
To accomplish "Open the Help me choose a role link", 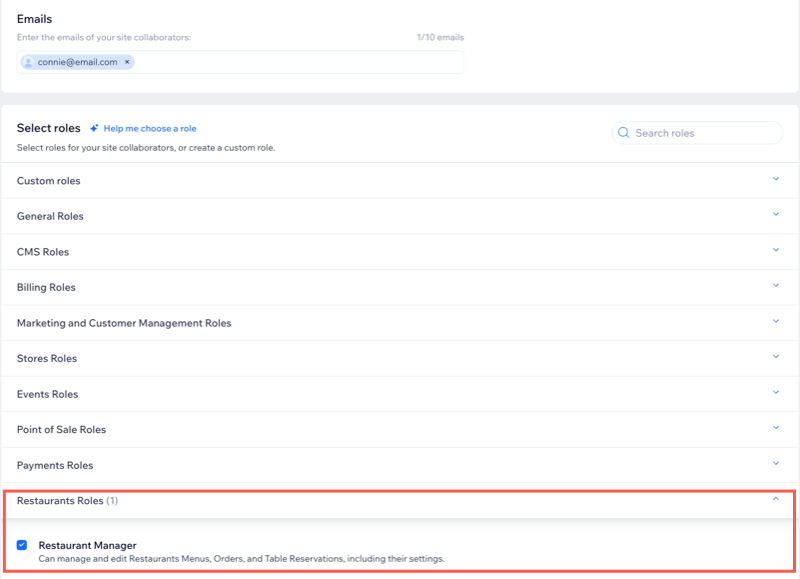I will pyautogui.click(x=150, y=129).
